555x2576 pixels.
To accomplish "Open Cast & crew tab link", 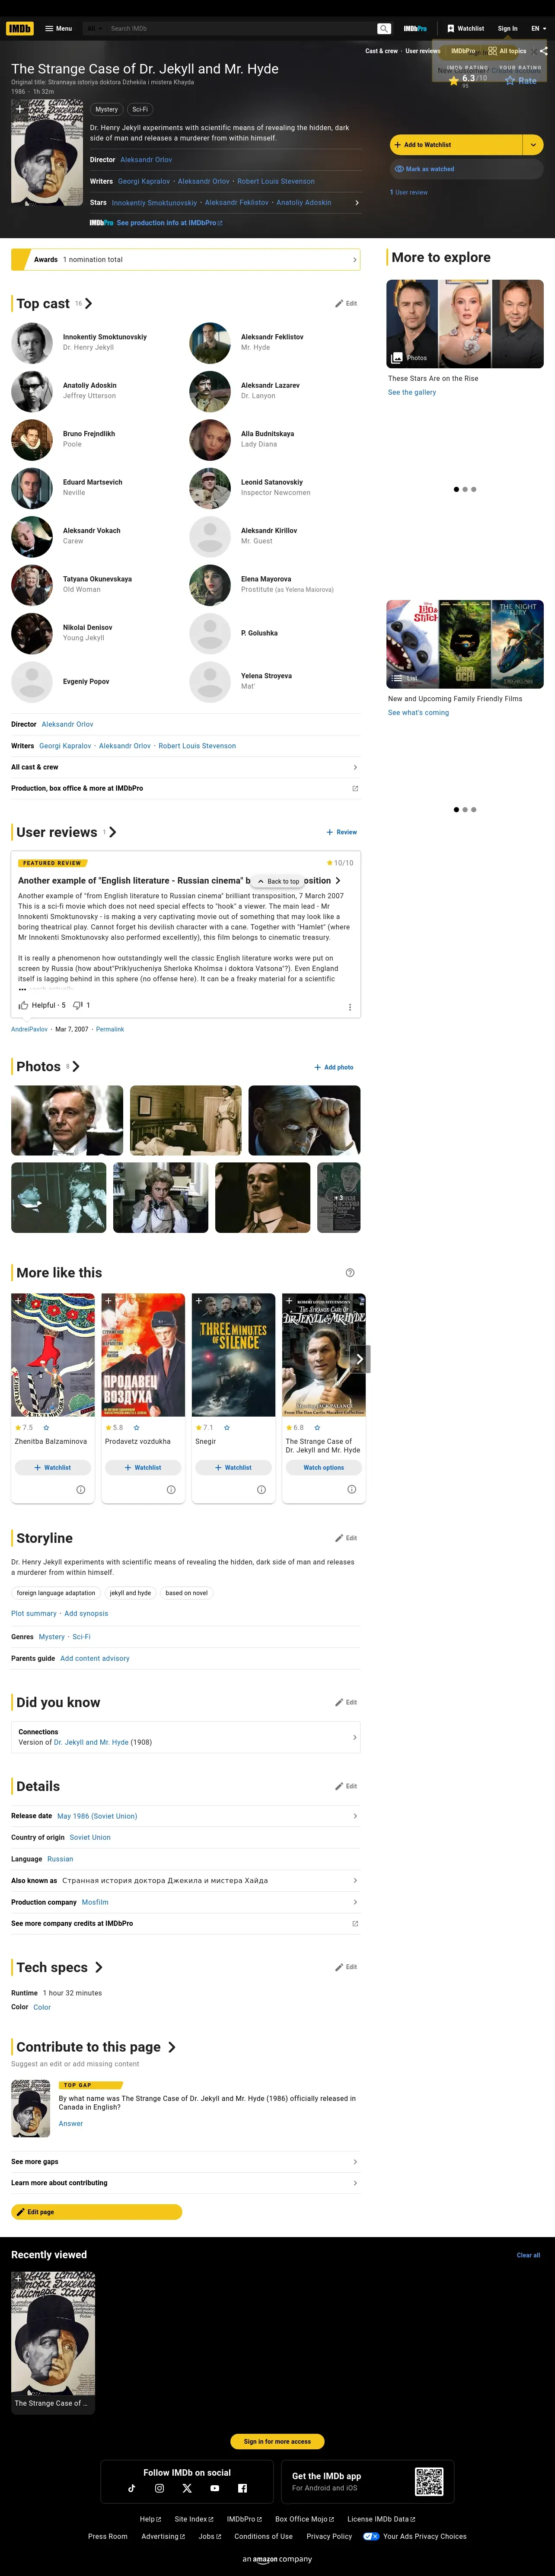I will coord(381,50).
